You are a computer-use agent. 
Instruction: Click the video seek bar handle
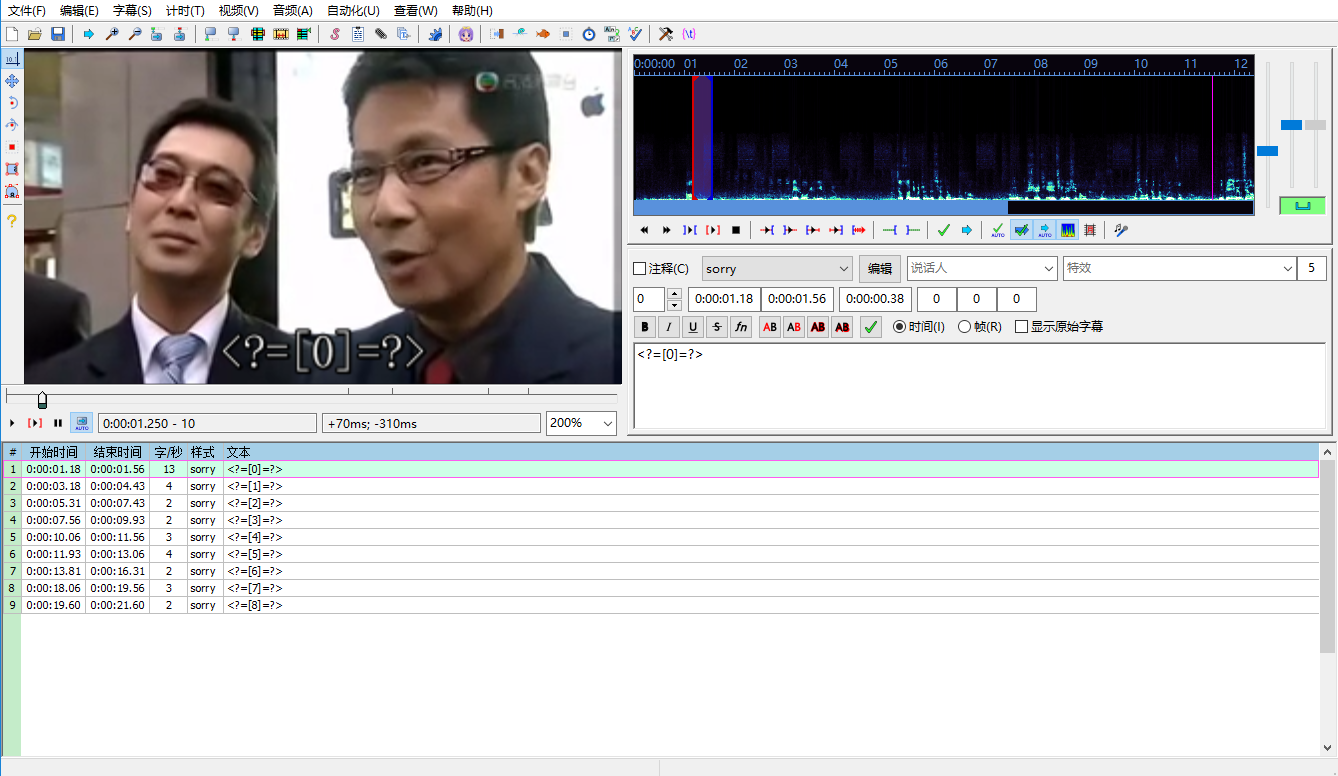[x=42, y=400]
